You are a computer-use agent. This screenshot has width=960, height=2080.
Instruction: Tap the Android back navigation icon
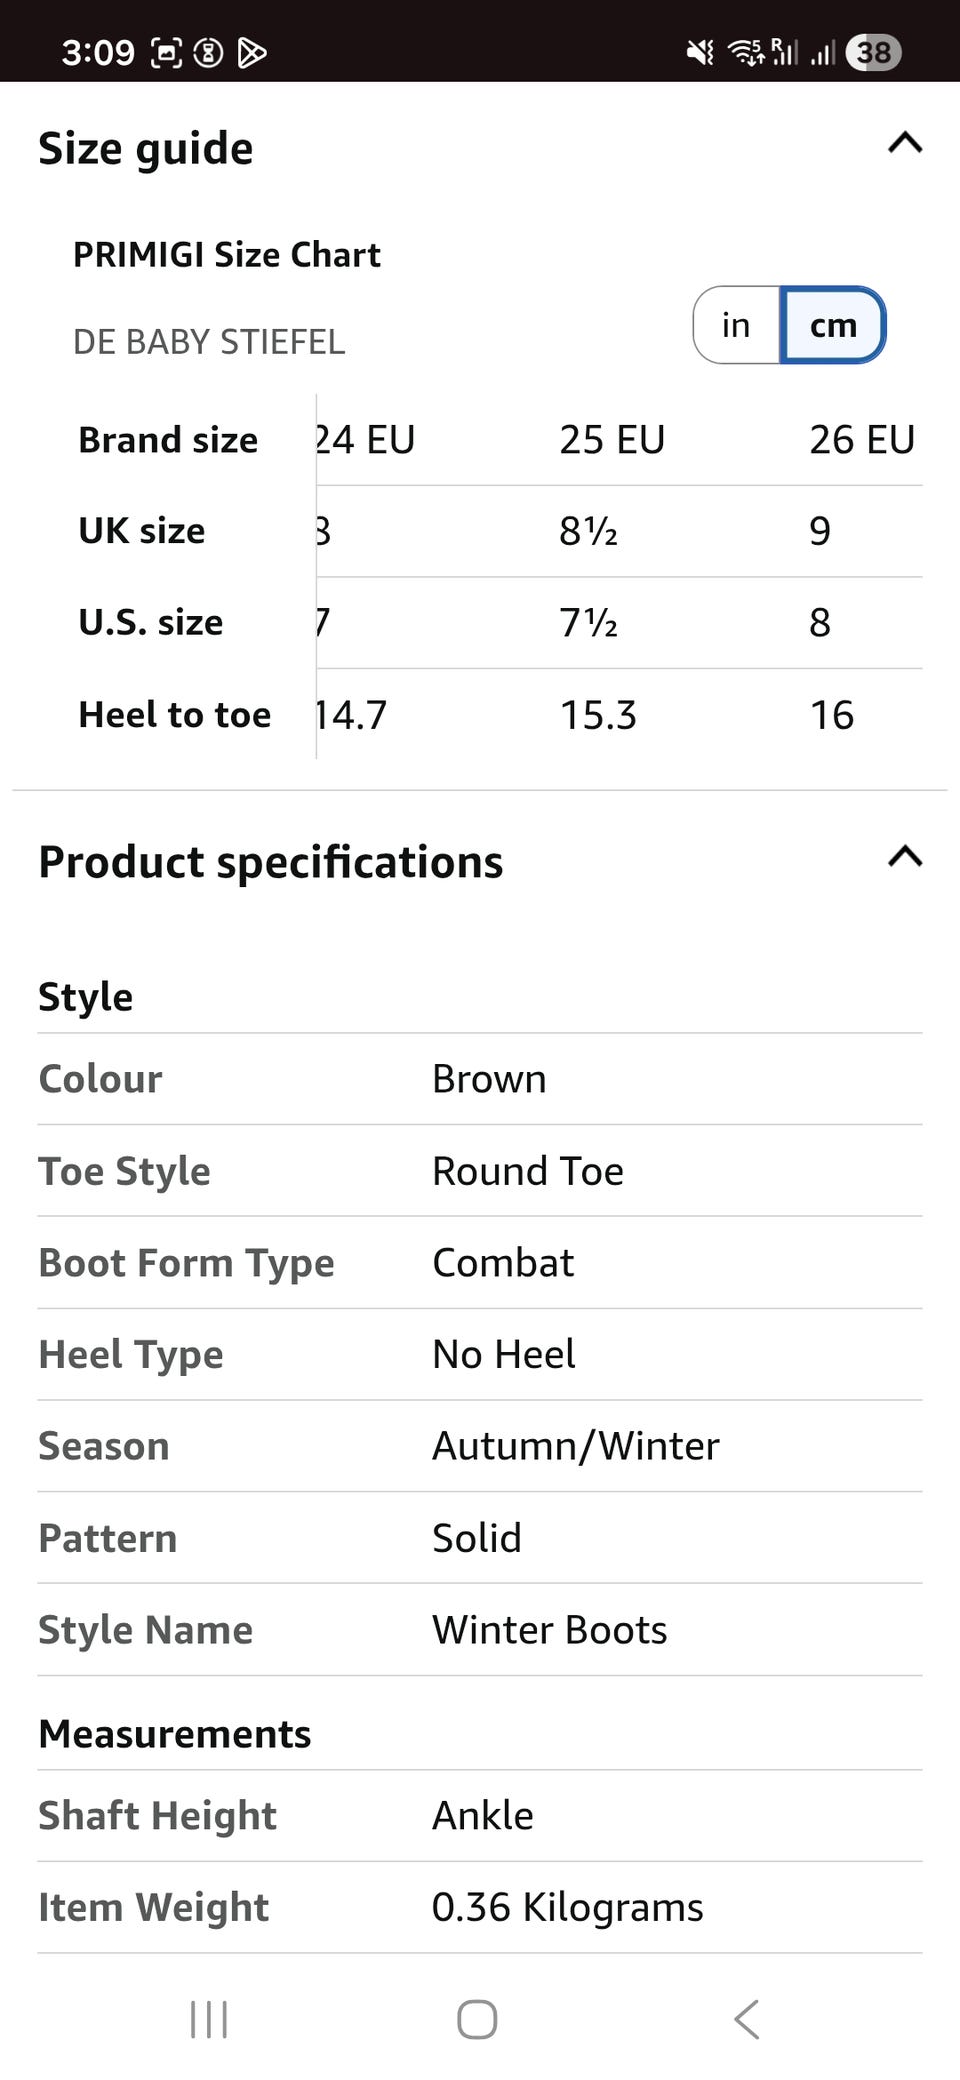tap(746, 2019)
